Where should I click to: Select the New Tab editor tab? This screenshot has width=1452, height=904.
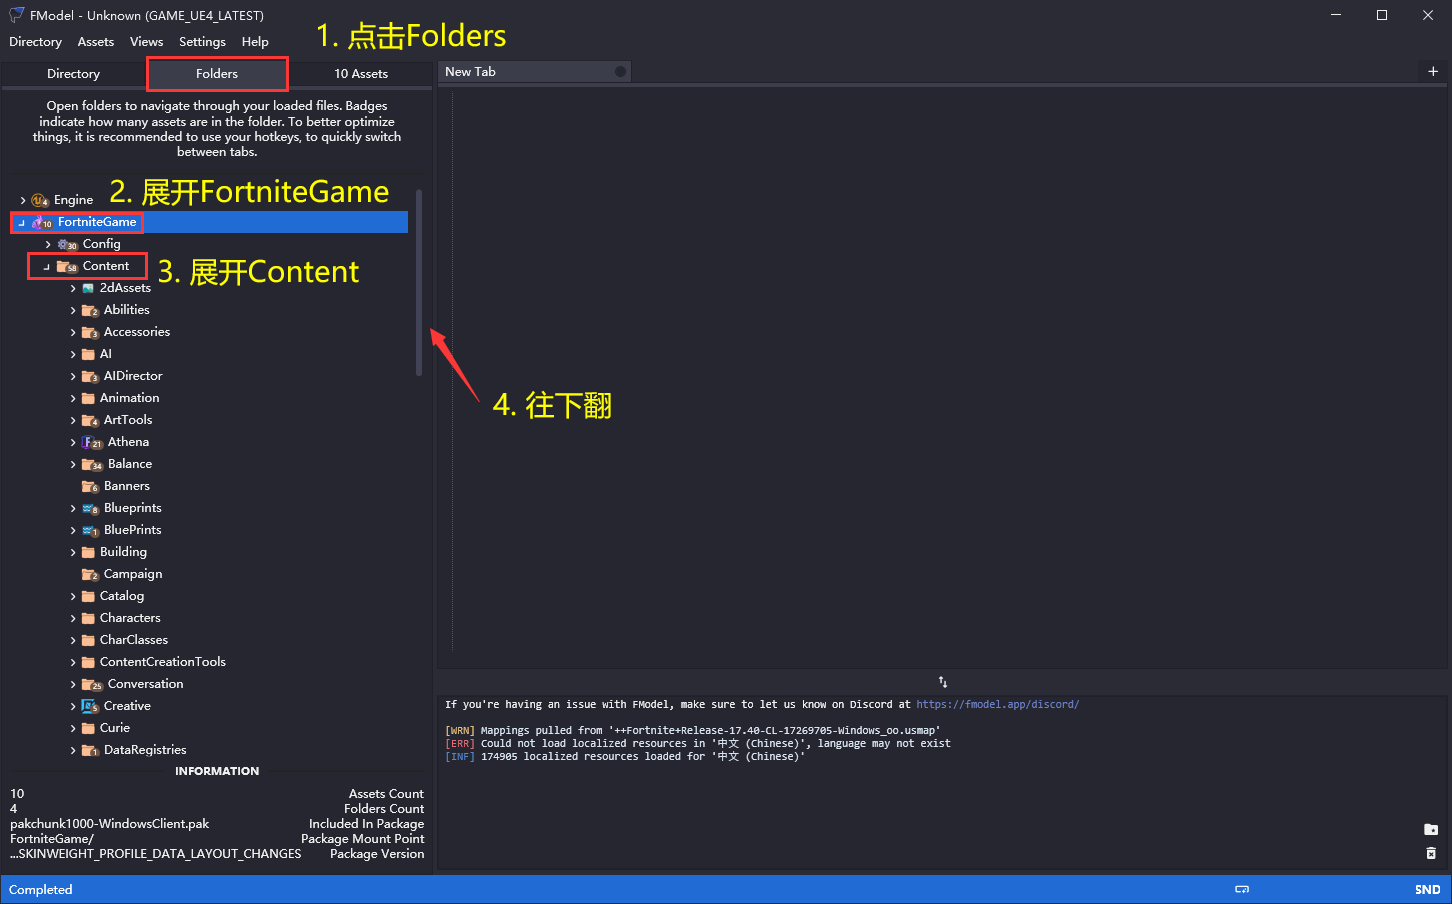coord(535,72)
